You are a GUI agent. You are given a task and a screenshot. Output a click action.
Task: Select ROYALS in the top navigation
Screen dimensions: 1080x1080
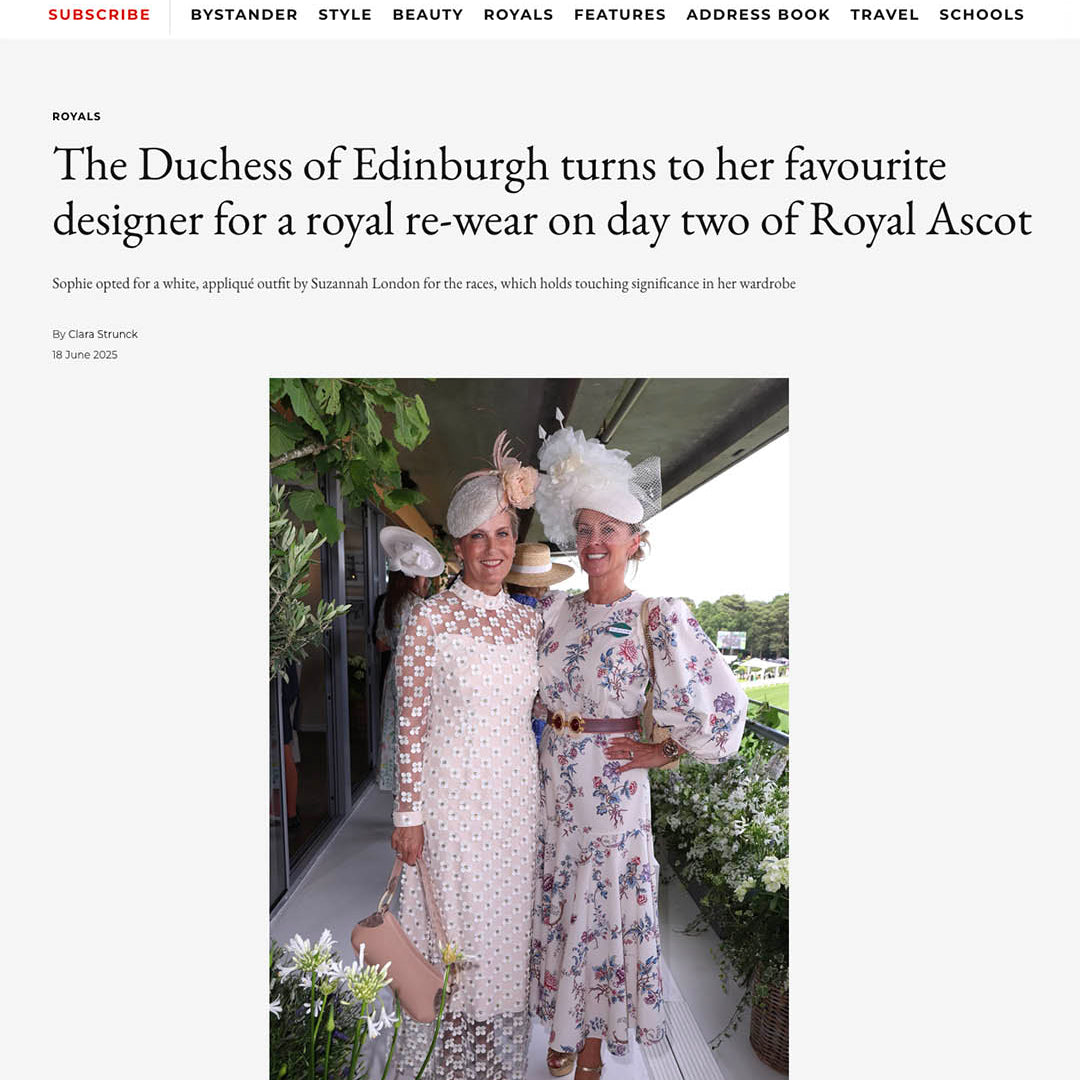(x=519, y=14)
